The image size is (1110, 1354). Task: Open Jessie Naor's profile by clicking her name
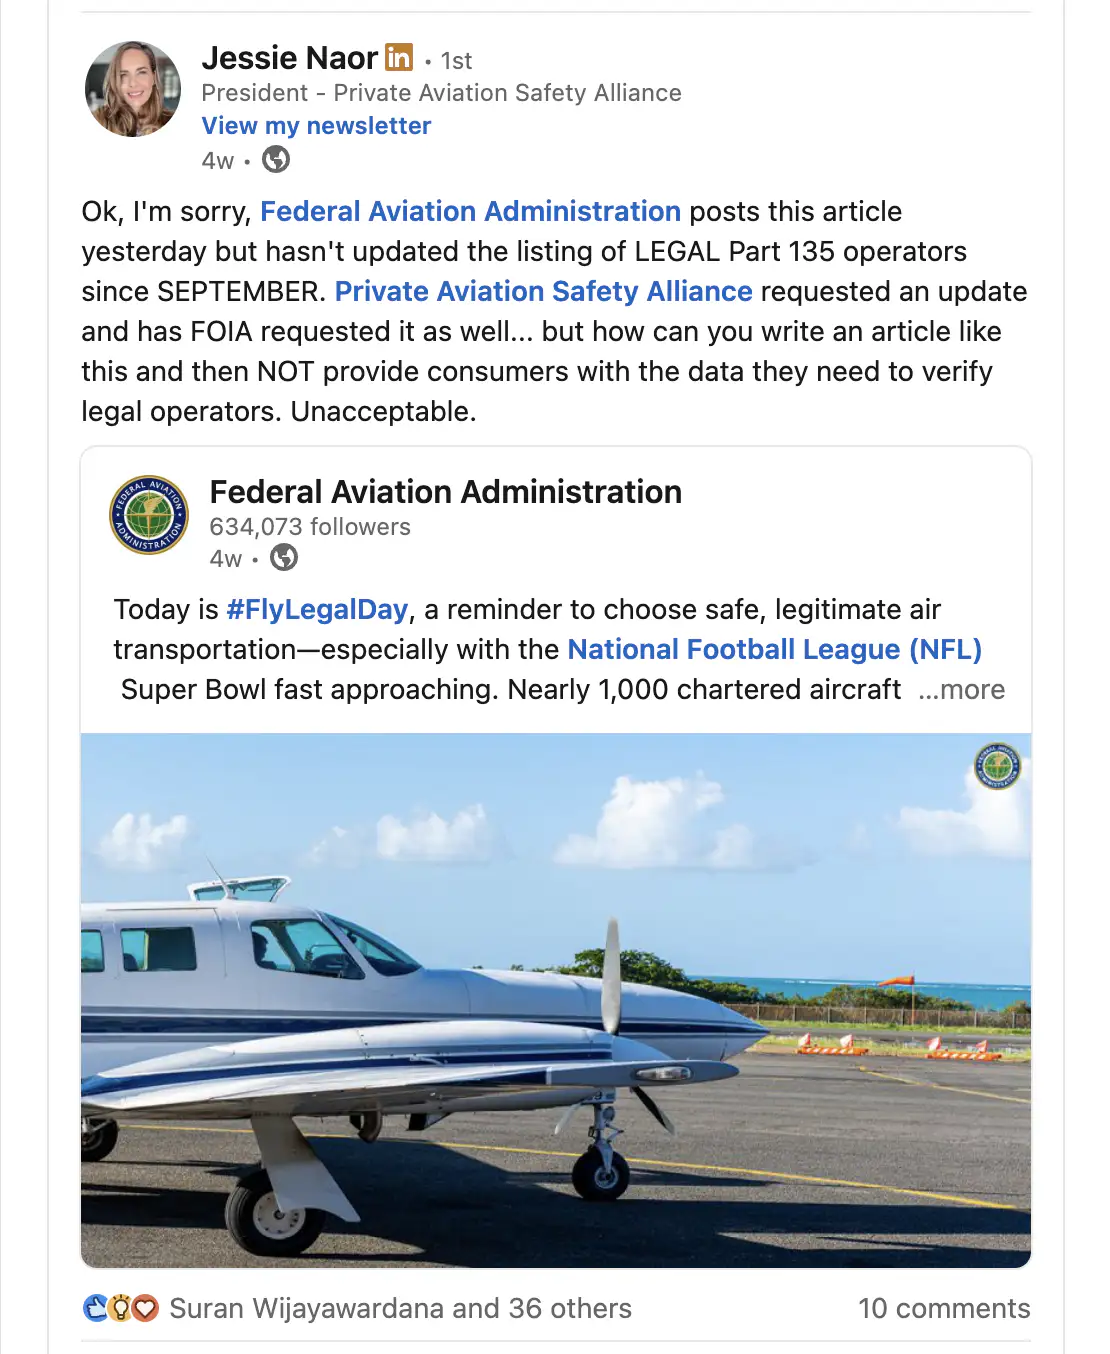click(x=289, y=58)
